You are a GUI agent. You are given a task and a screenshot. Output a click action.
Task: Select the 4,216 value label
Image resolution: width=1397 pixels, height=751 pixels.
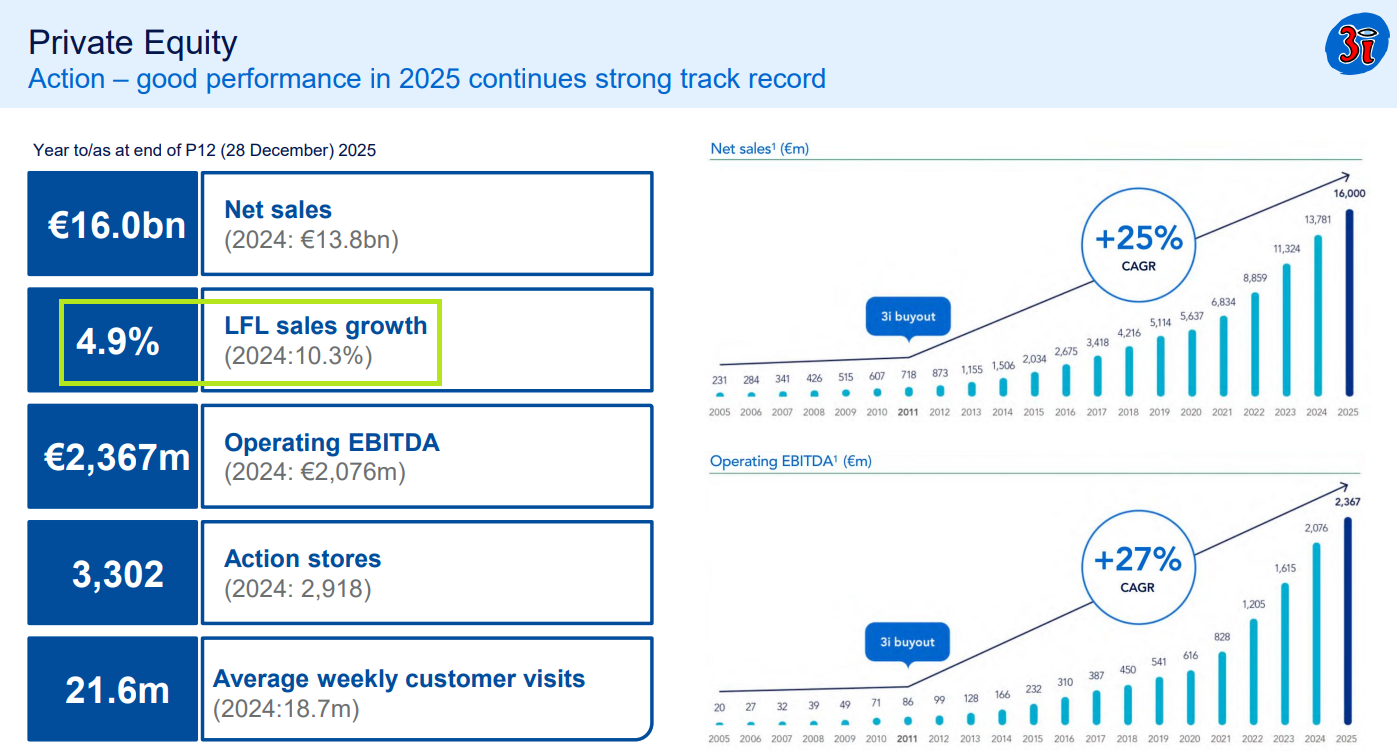(x=1130, y=334)
